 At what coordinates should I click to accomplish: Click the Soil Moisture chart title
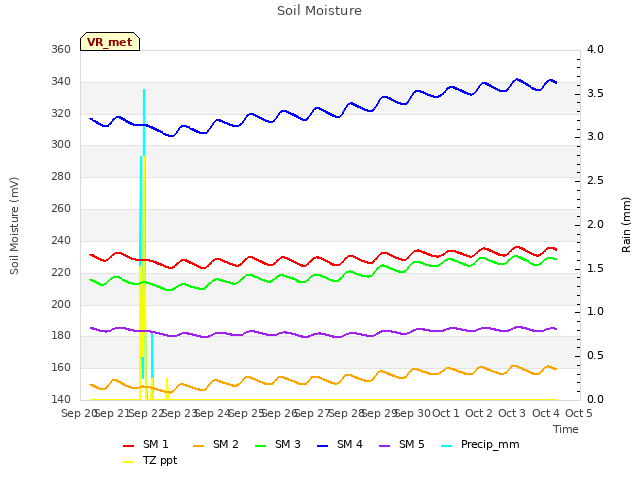319,11
